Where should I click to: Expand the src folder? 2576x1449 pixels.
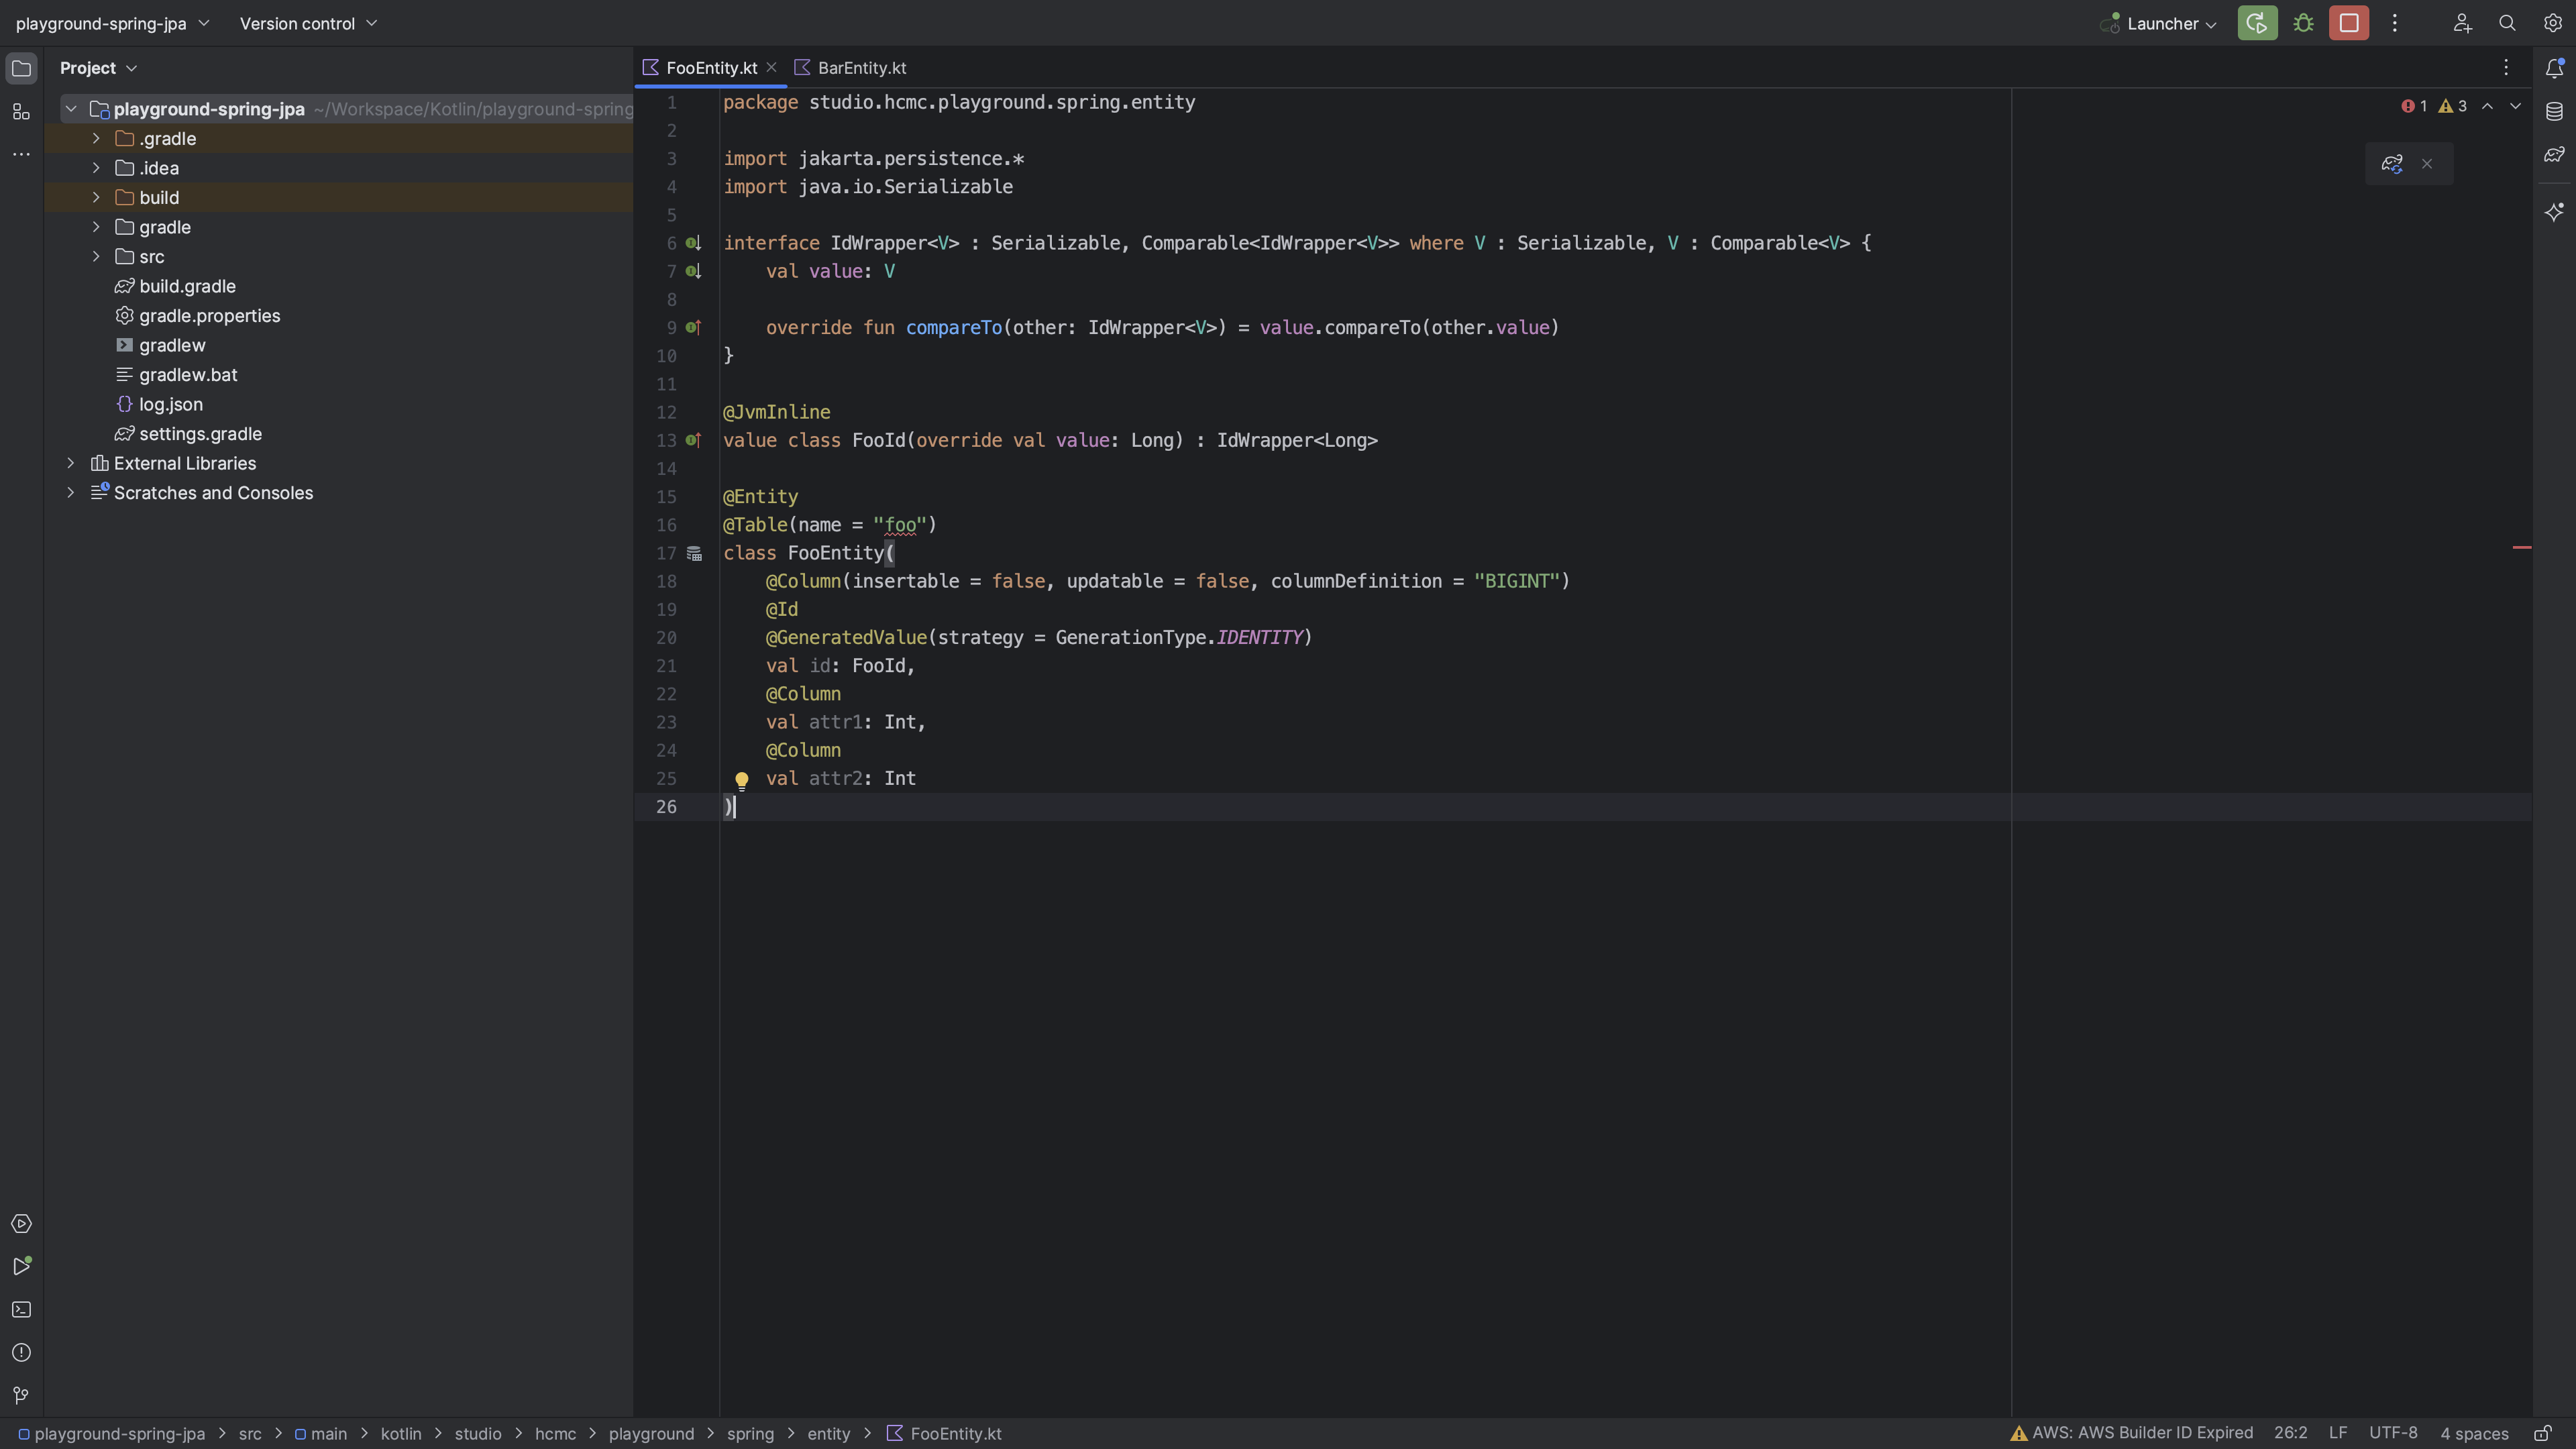(x=96, y=257)
